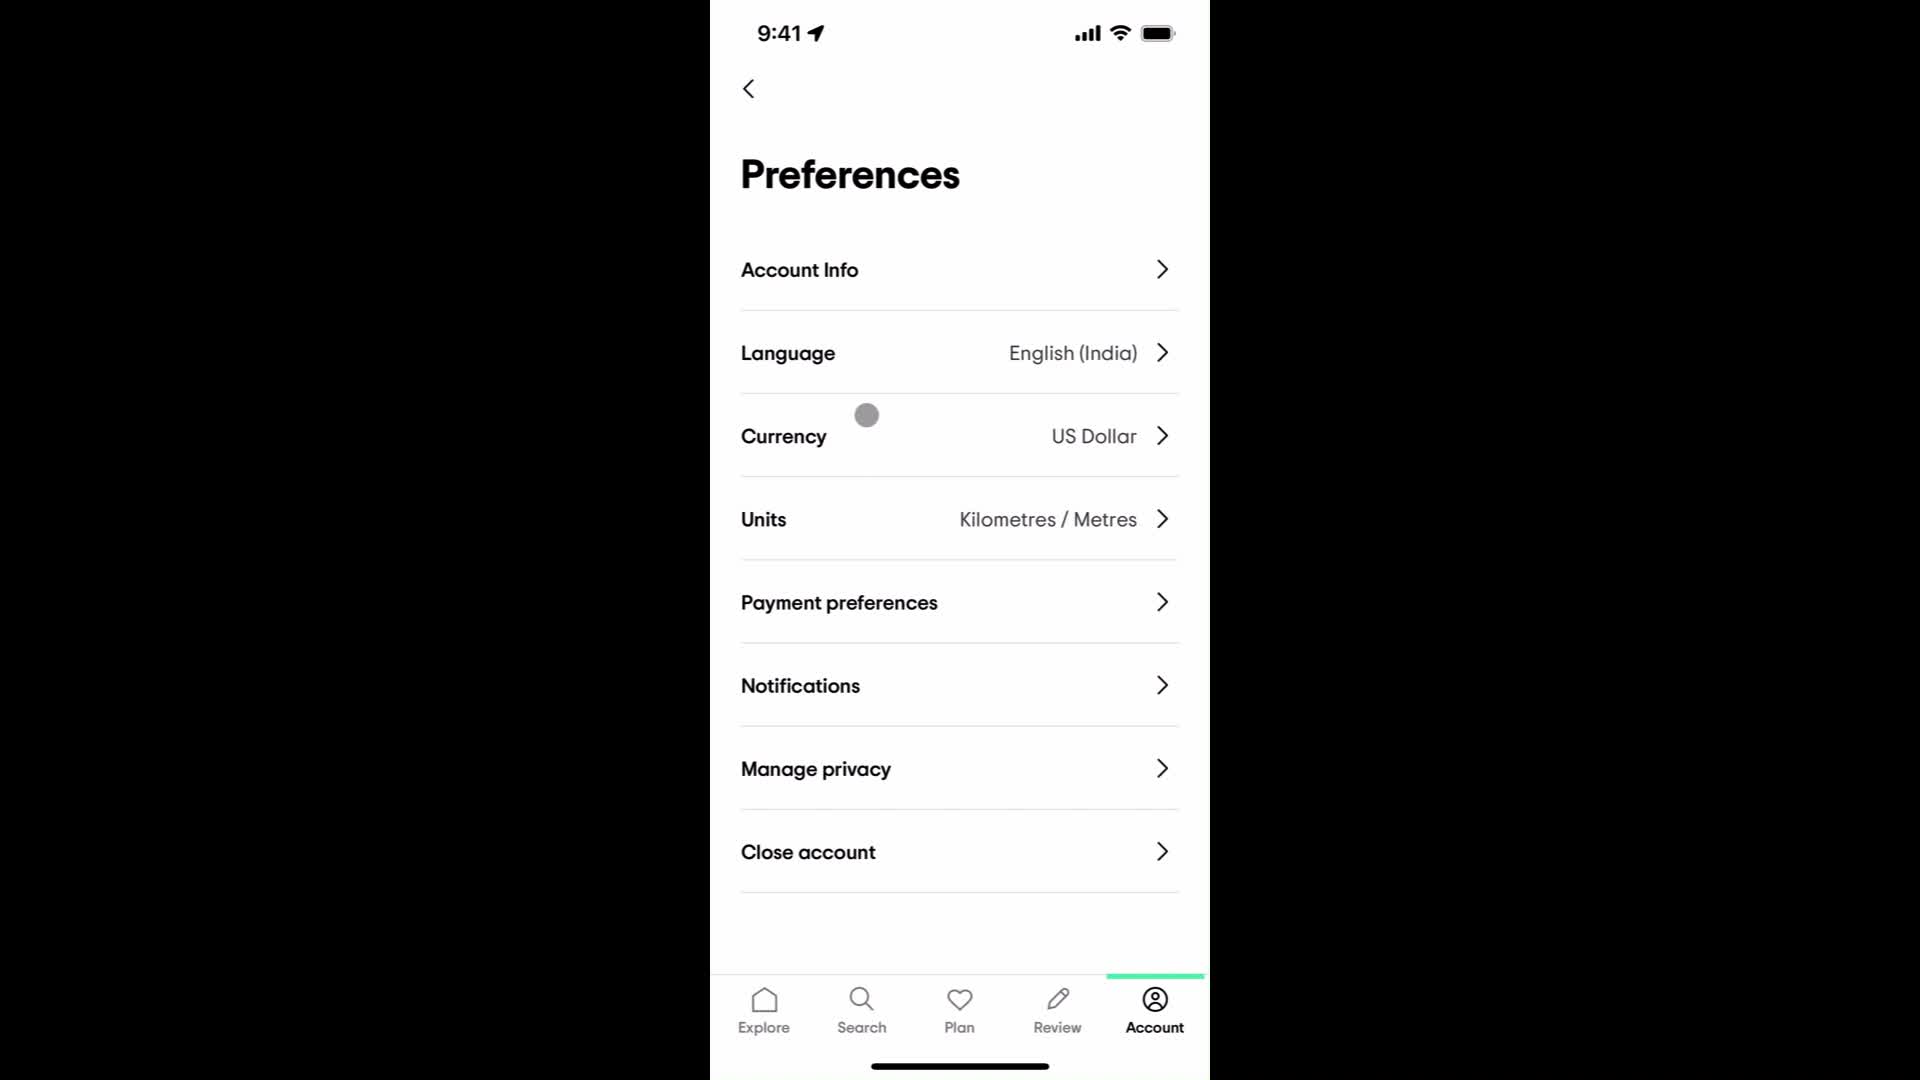Open Notifications settings page
The image size is (1920, 1080).
tap(959, 684)
